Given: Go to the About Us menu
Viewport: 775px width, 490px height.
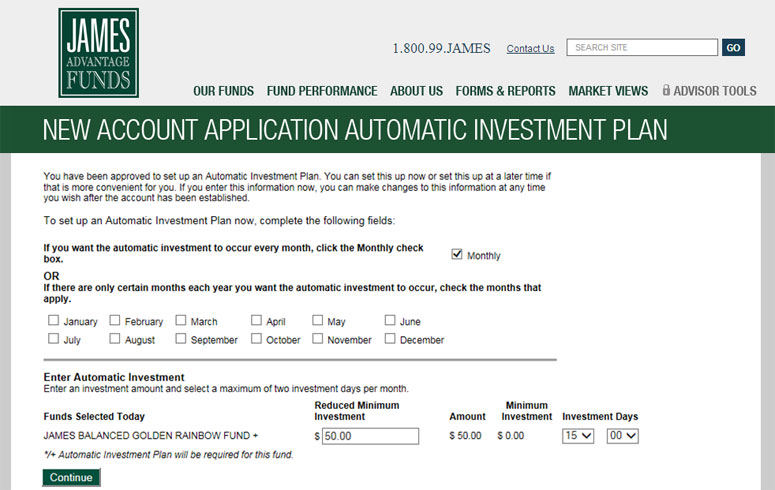Looking at the screenshot, I should coord(416,91).
